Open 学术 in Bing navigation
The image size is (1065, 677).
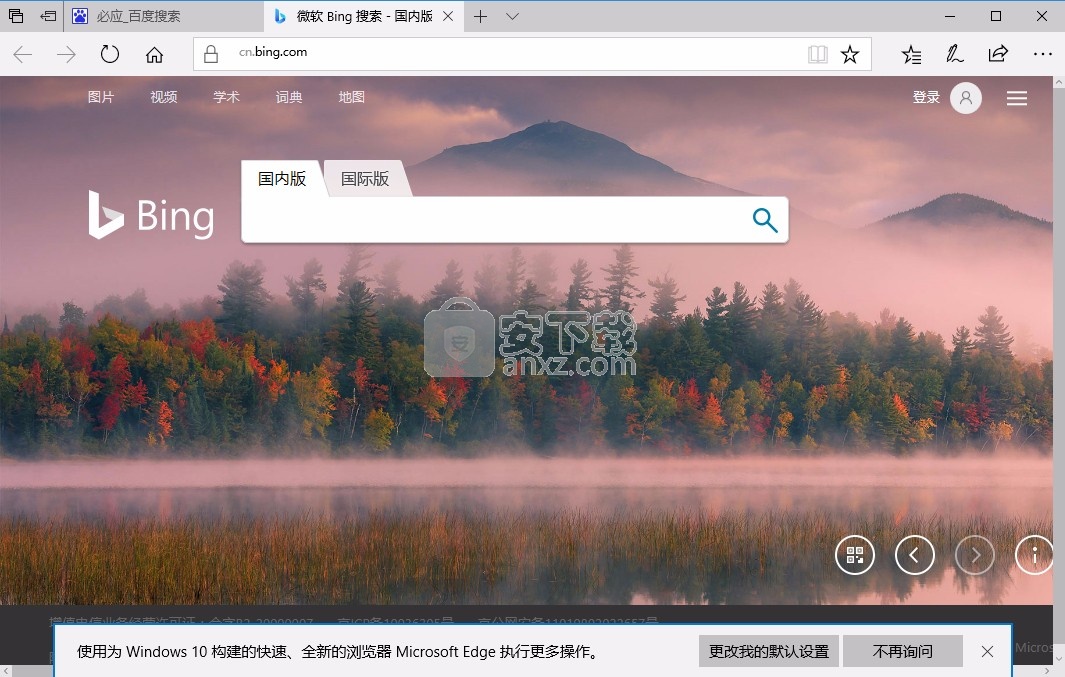(x=226, y=97)
